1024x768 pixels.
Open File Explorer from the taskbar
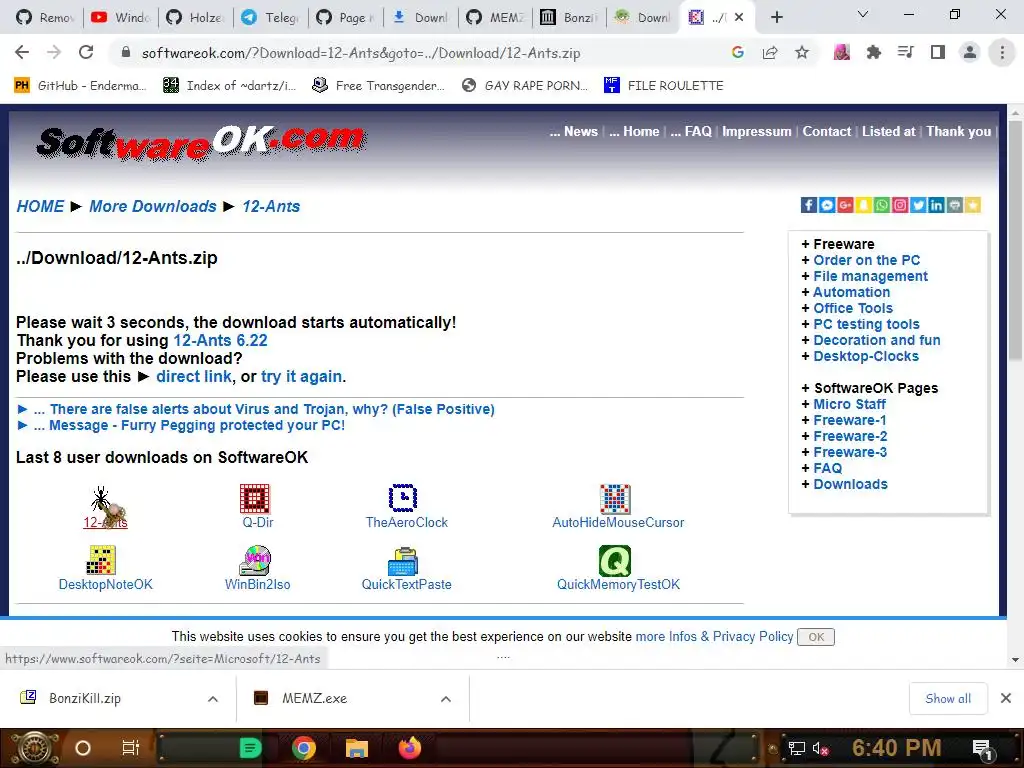pos(357,748)
